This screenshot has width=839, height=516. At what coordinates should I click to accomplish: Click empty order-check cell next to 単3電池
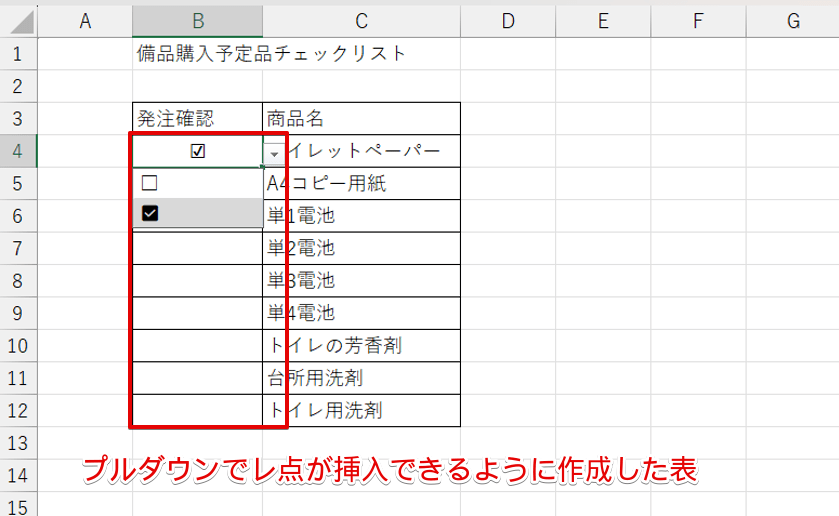pos(197,281)
